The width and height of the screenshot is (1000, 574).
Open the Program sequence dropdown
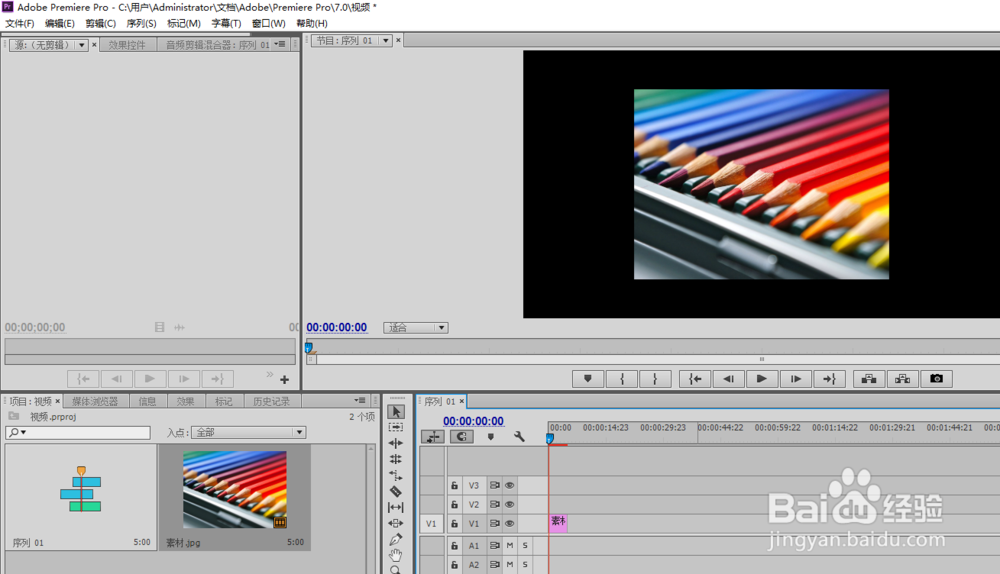pos(385,41)
